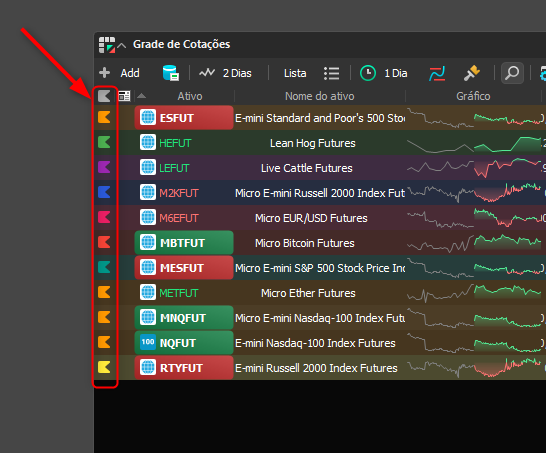The image size is (546, 453).
Task: Click the purple flag on LEFUT row
Action: pos(104,167)
